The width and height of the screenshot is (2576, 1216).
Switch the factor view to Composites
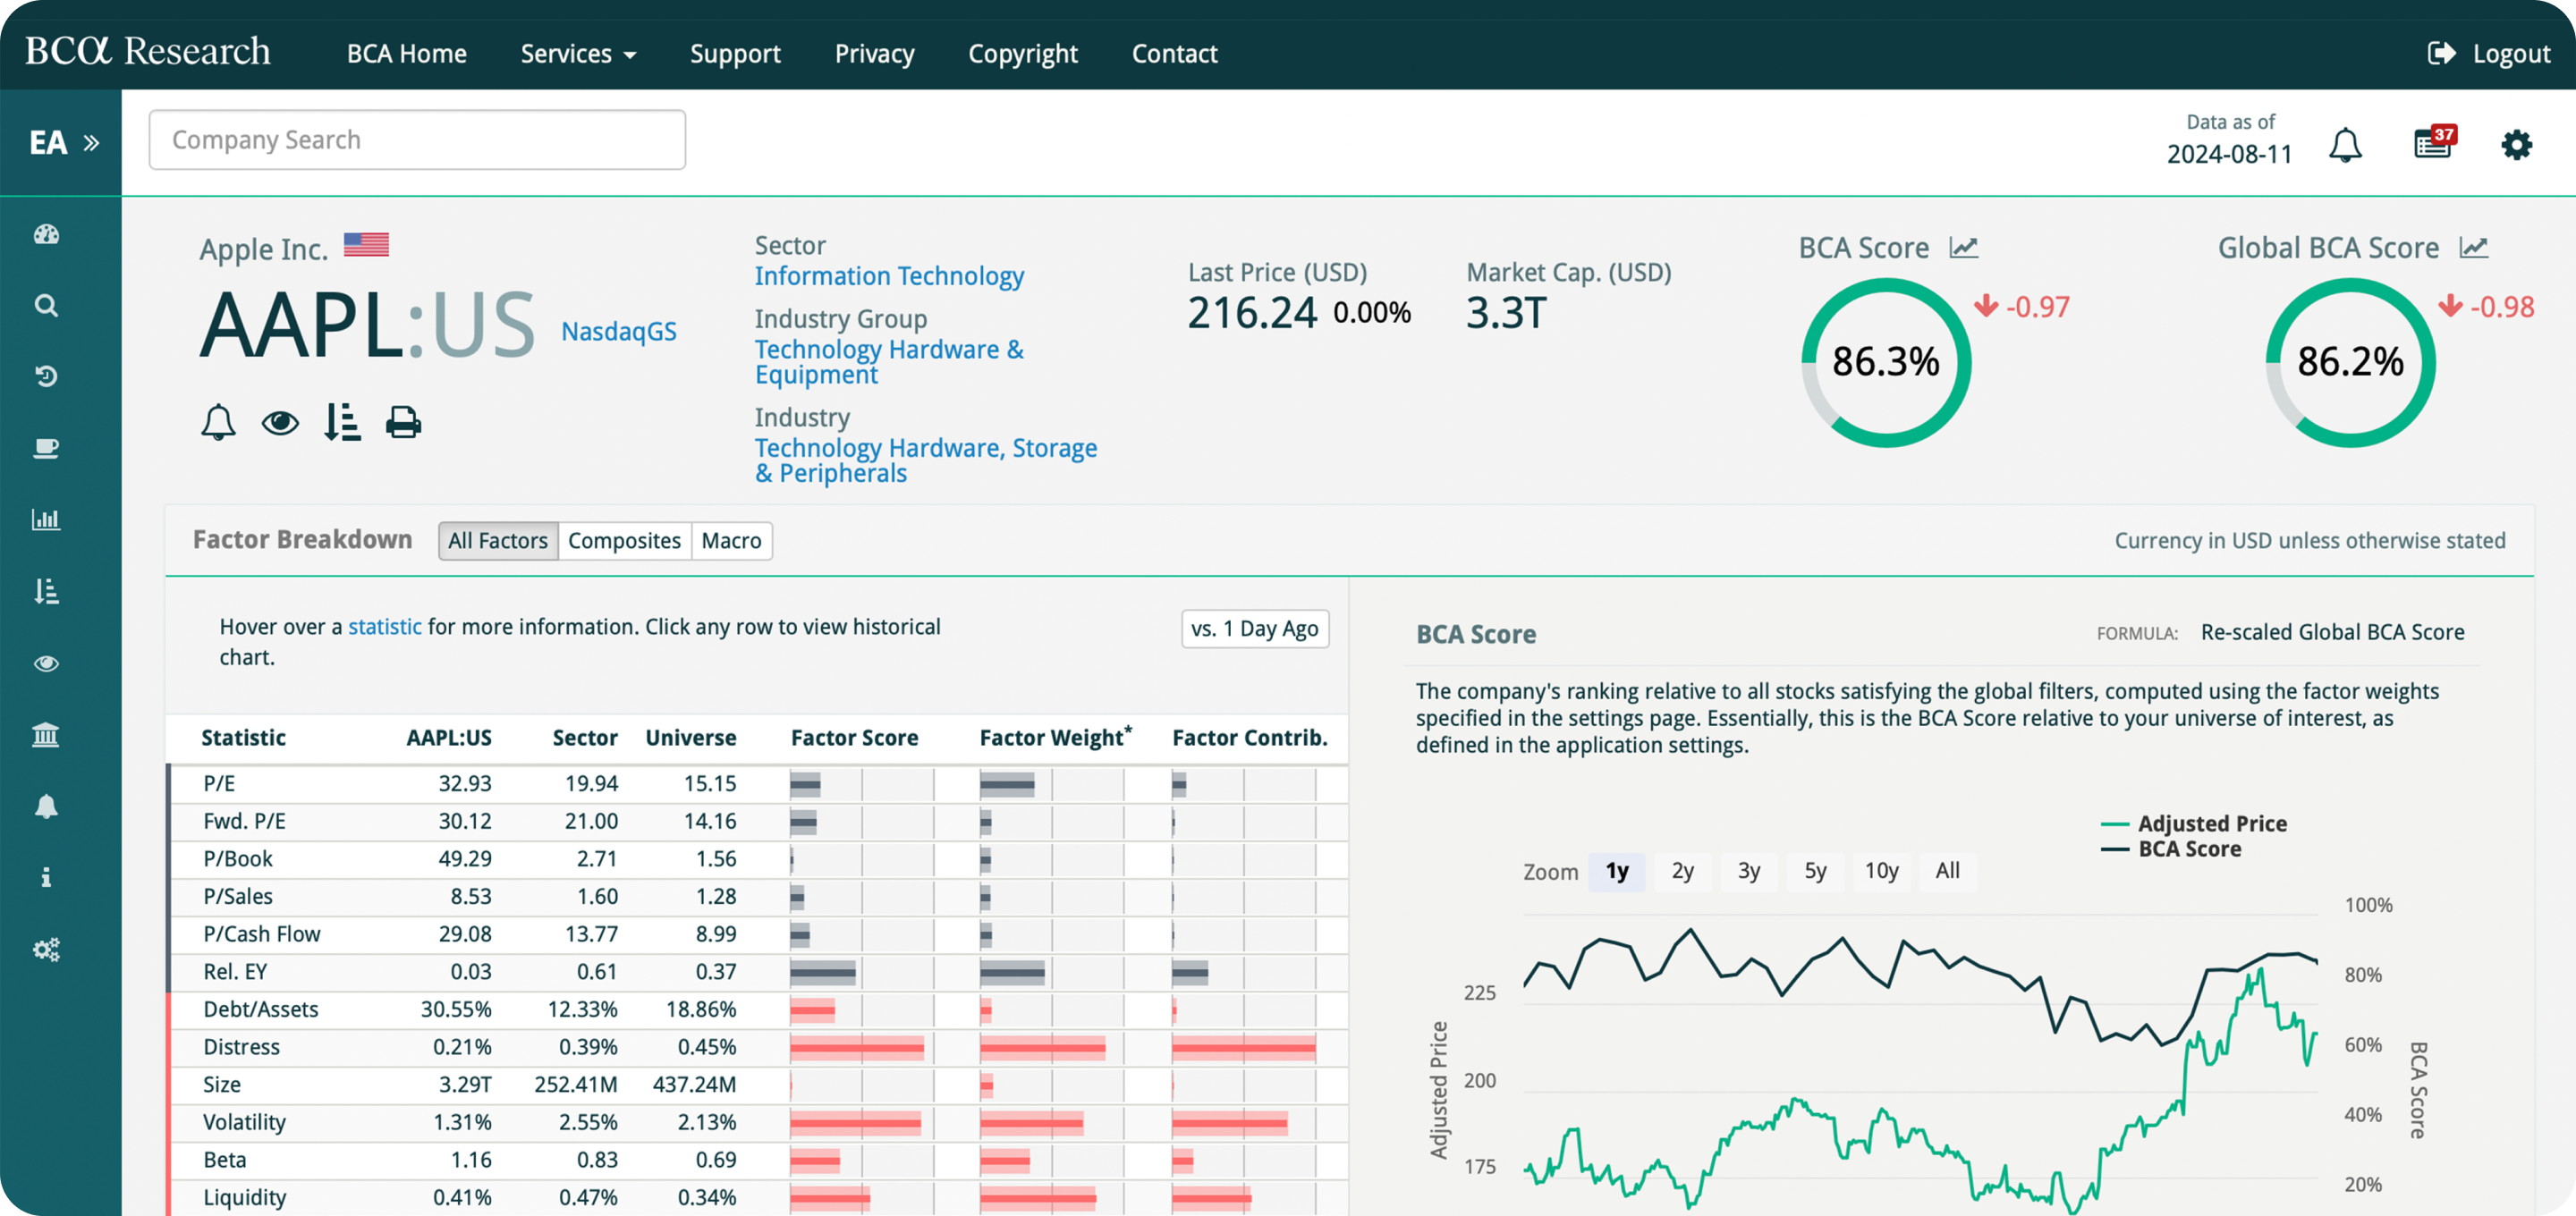(624, 540)
